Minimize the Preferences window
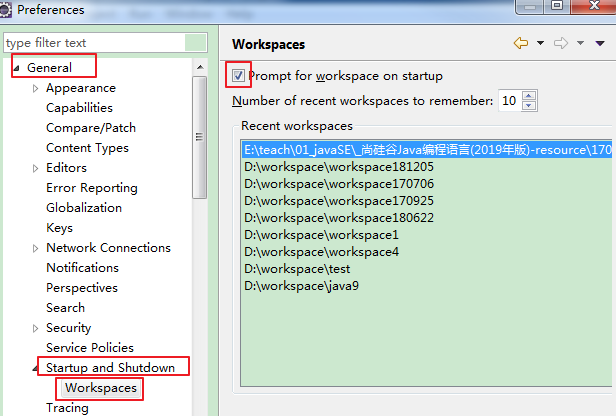Screen dimensions: 616x416 pos(530,7)
